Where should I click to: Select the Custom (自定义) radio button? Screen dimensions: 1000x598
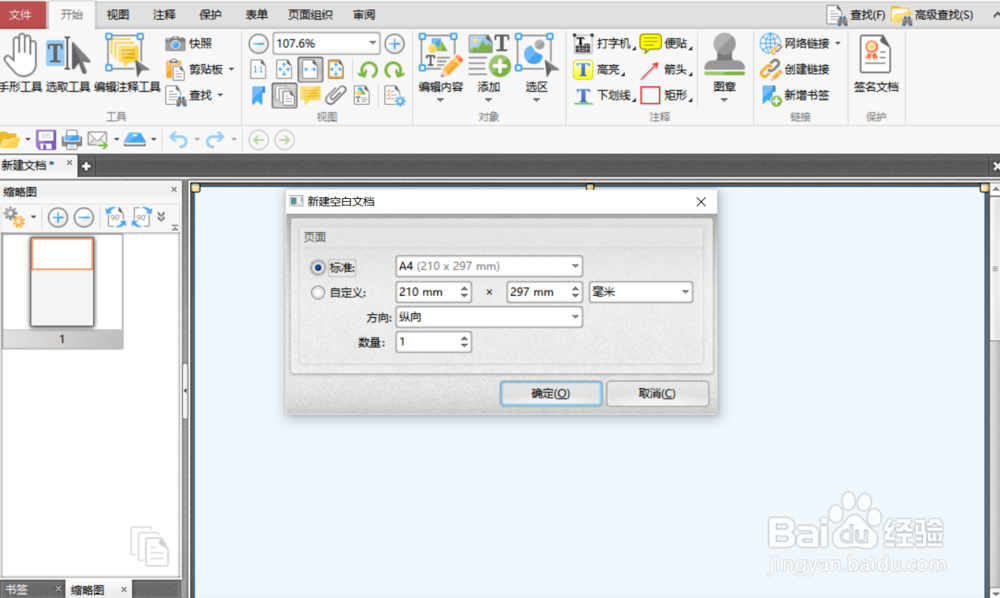(318, 293)
